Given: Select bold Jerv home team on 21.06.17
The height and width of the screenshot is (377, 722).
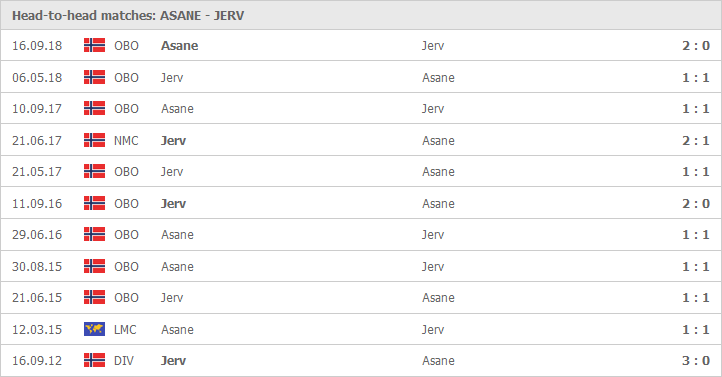Looking at the screenshot, I should [x=173, y=140].
